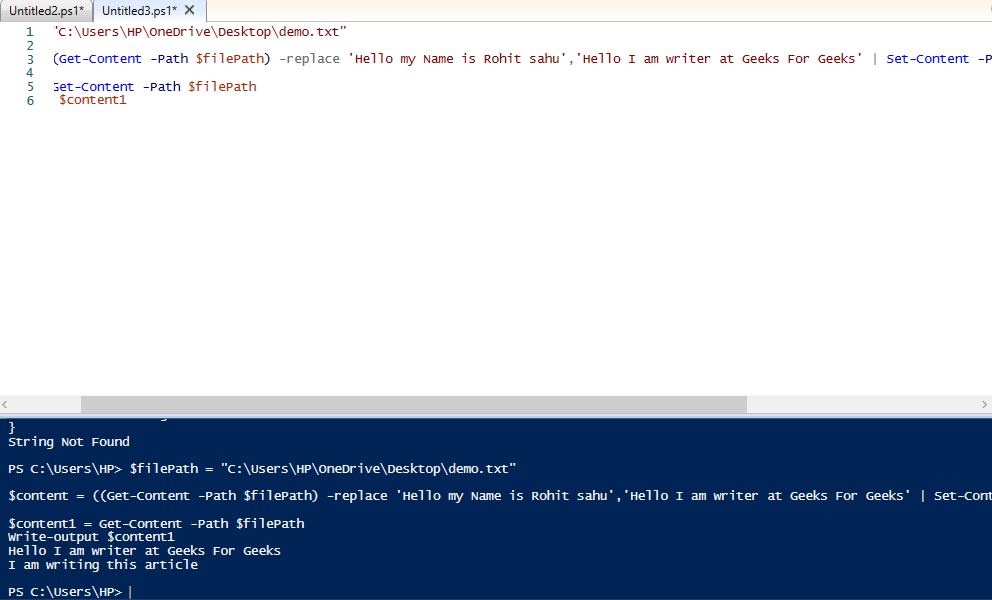Click the 'I am writing this article' output line
Viewport: 992px width, 600px height.
103,565
